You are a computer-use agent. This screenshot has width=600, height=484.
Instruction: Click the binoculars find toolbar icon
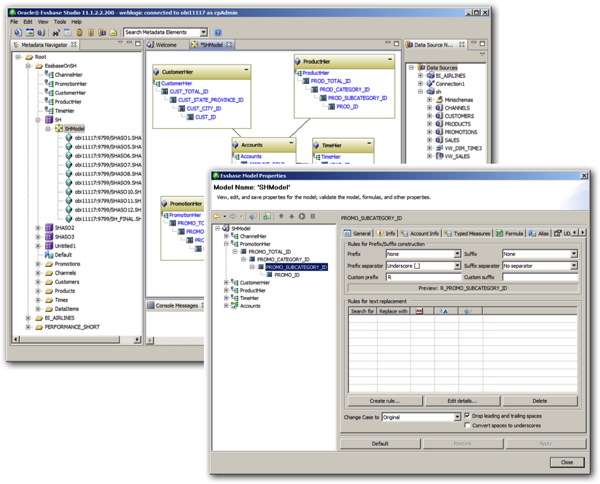pos(56,33)
